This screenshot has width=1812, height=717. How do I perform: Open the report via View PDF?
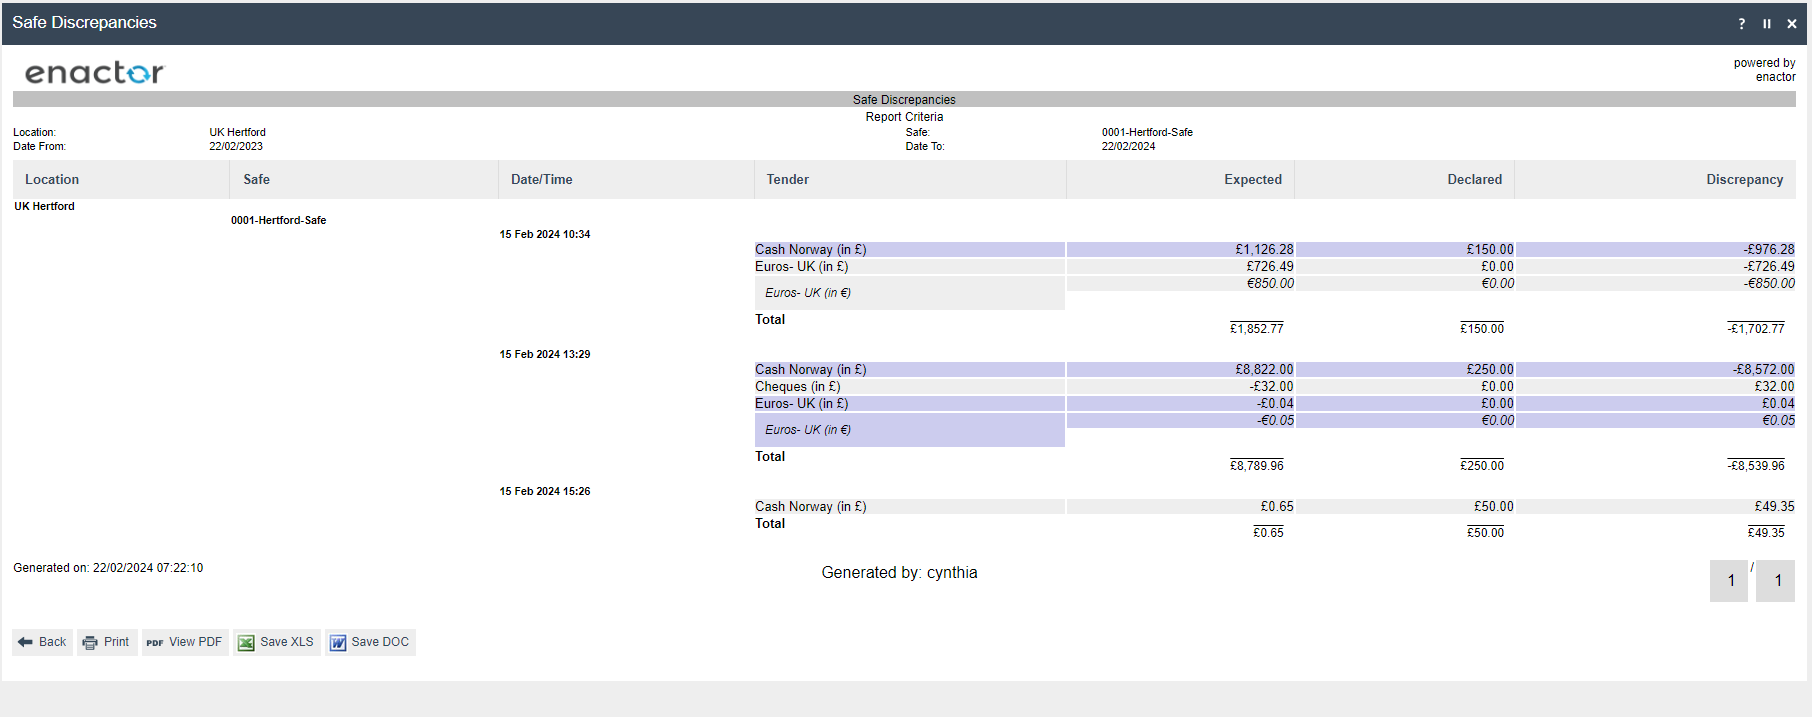(185, 642)
